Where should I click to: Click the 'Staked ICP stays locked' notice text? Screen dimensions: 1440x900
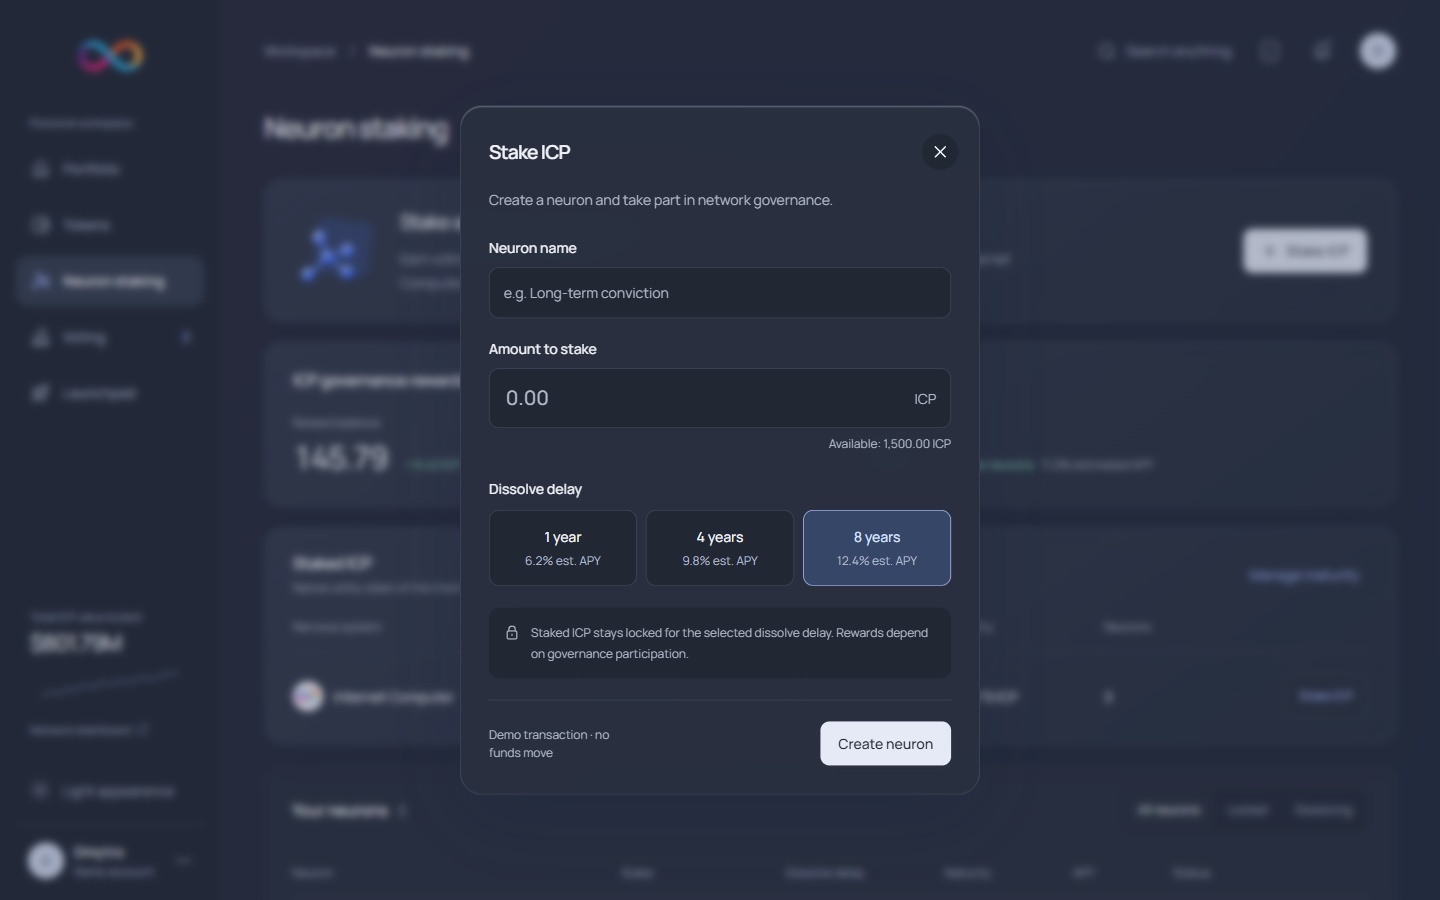point(729,643)
